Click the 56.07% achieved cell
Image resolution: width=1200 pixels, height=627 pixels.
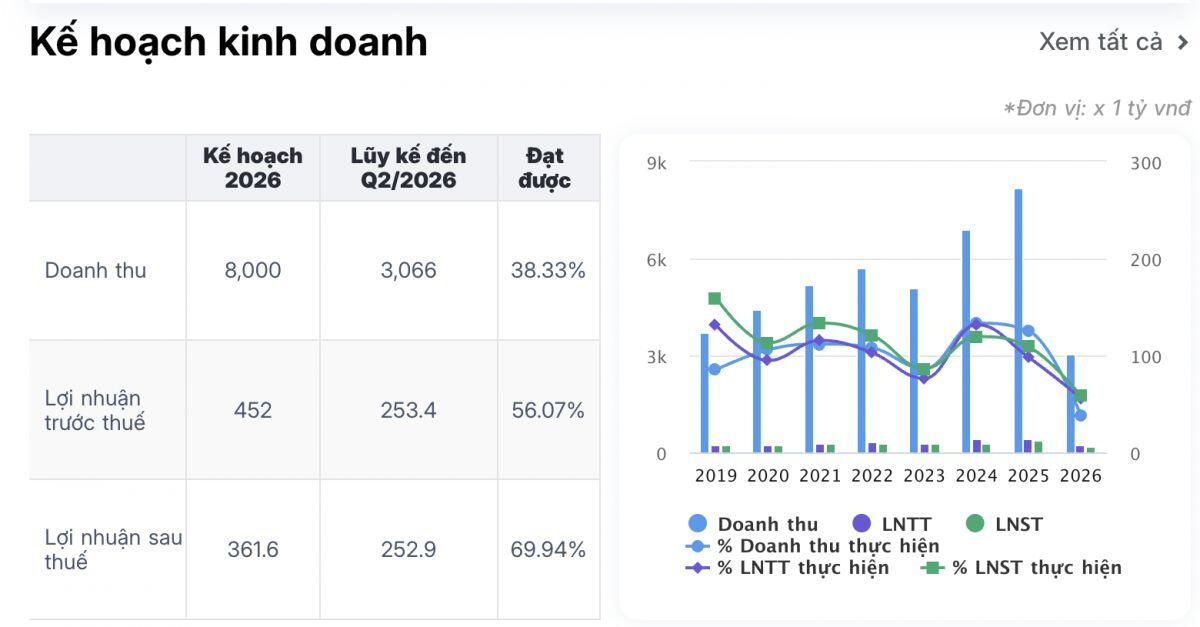click(x=549, y=410)
